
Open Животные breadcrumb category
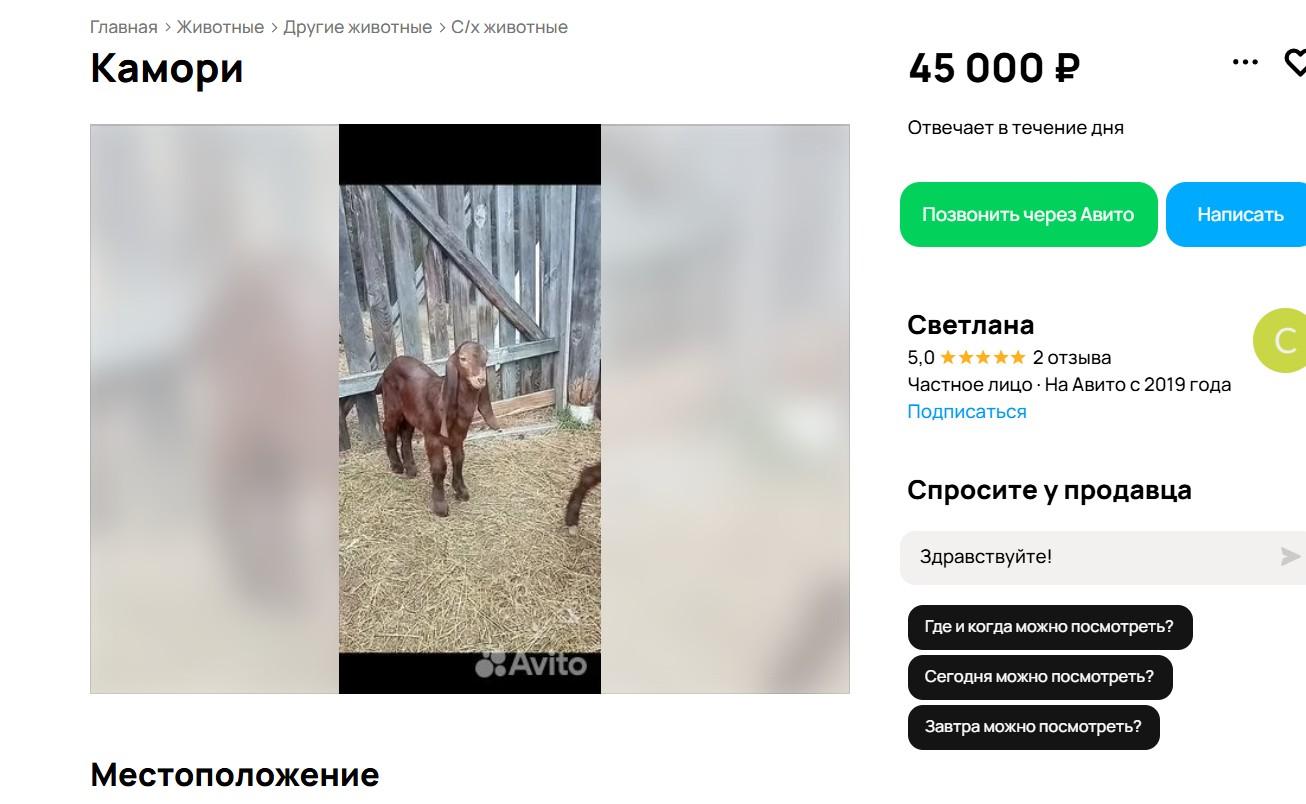(220, 27)
